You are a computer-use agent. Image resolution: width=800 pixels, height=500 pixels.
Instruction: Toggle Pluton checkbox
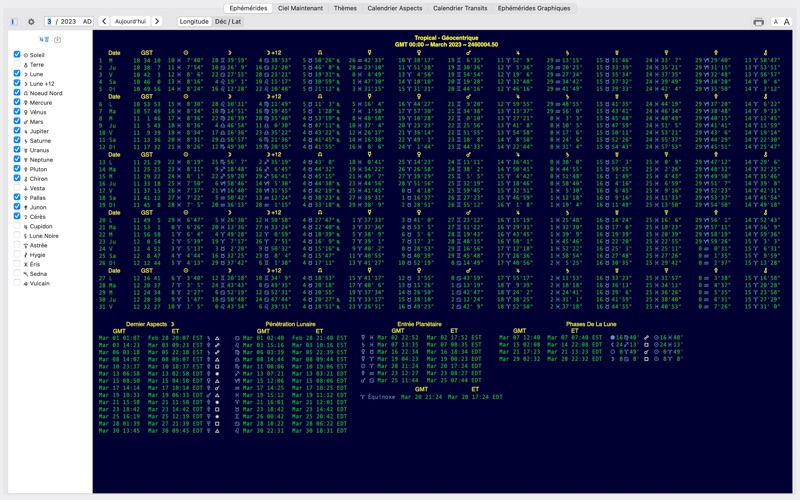[17, 168]
